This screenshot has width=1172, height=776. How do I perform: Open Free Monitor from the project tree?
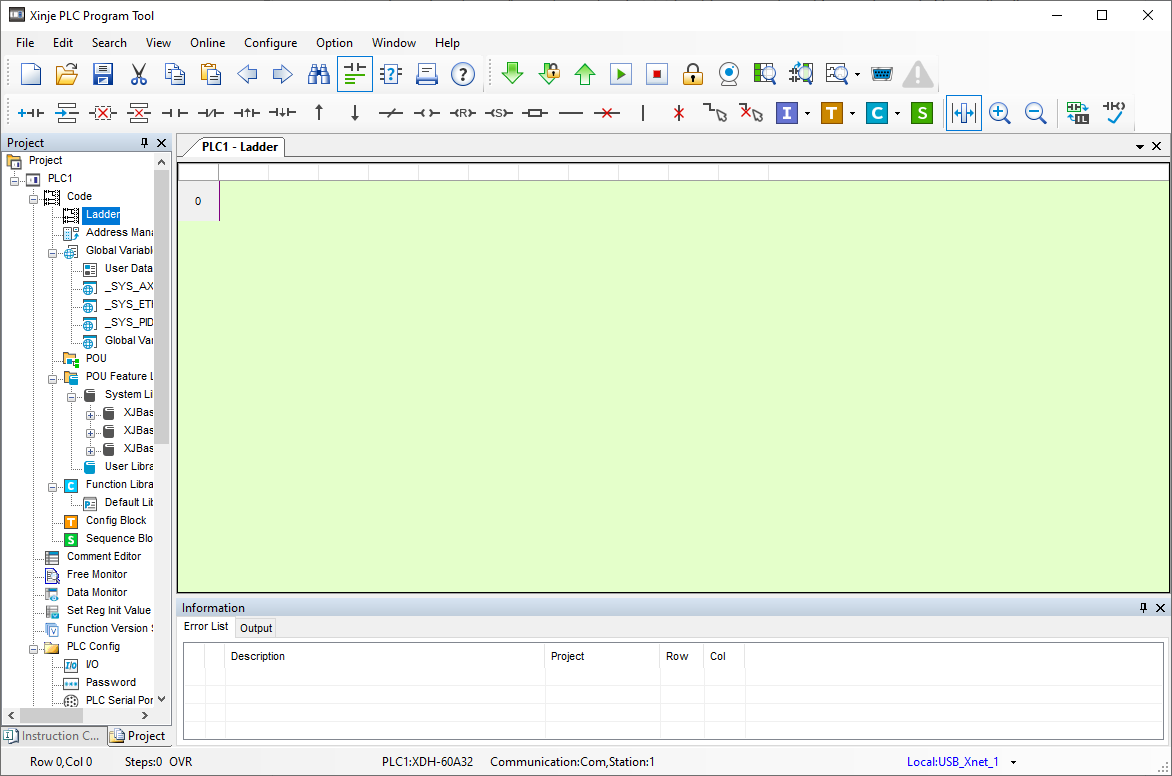97,574
